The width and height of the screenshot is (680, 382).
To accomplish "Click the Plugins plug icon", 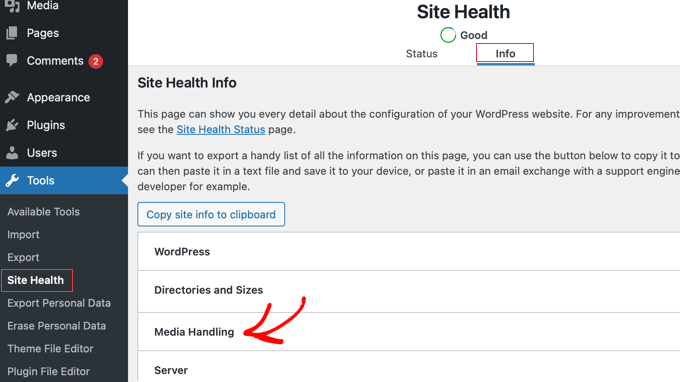I will point(12,125).
